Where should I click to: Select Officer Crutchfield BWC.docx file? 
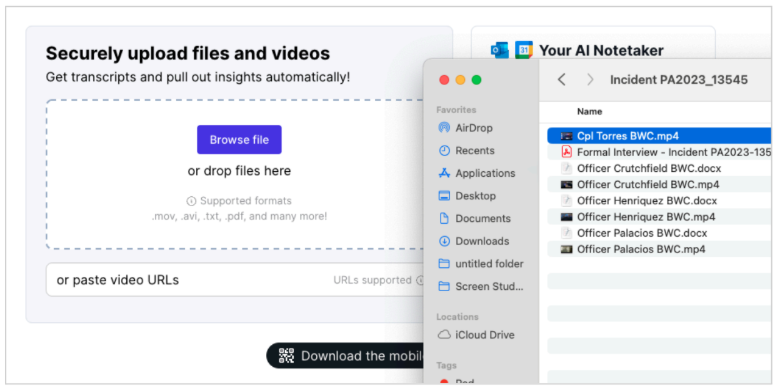pos(659,168)
